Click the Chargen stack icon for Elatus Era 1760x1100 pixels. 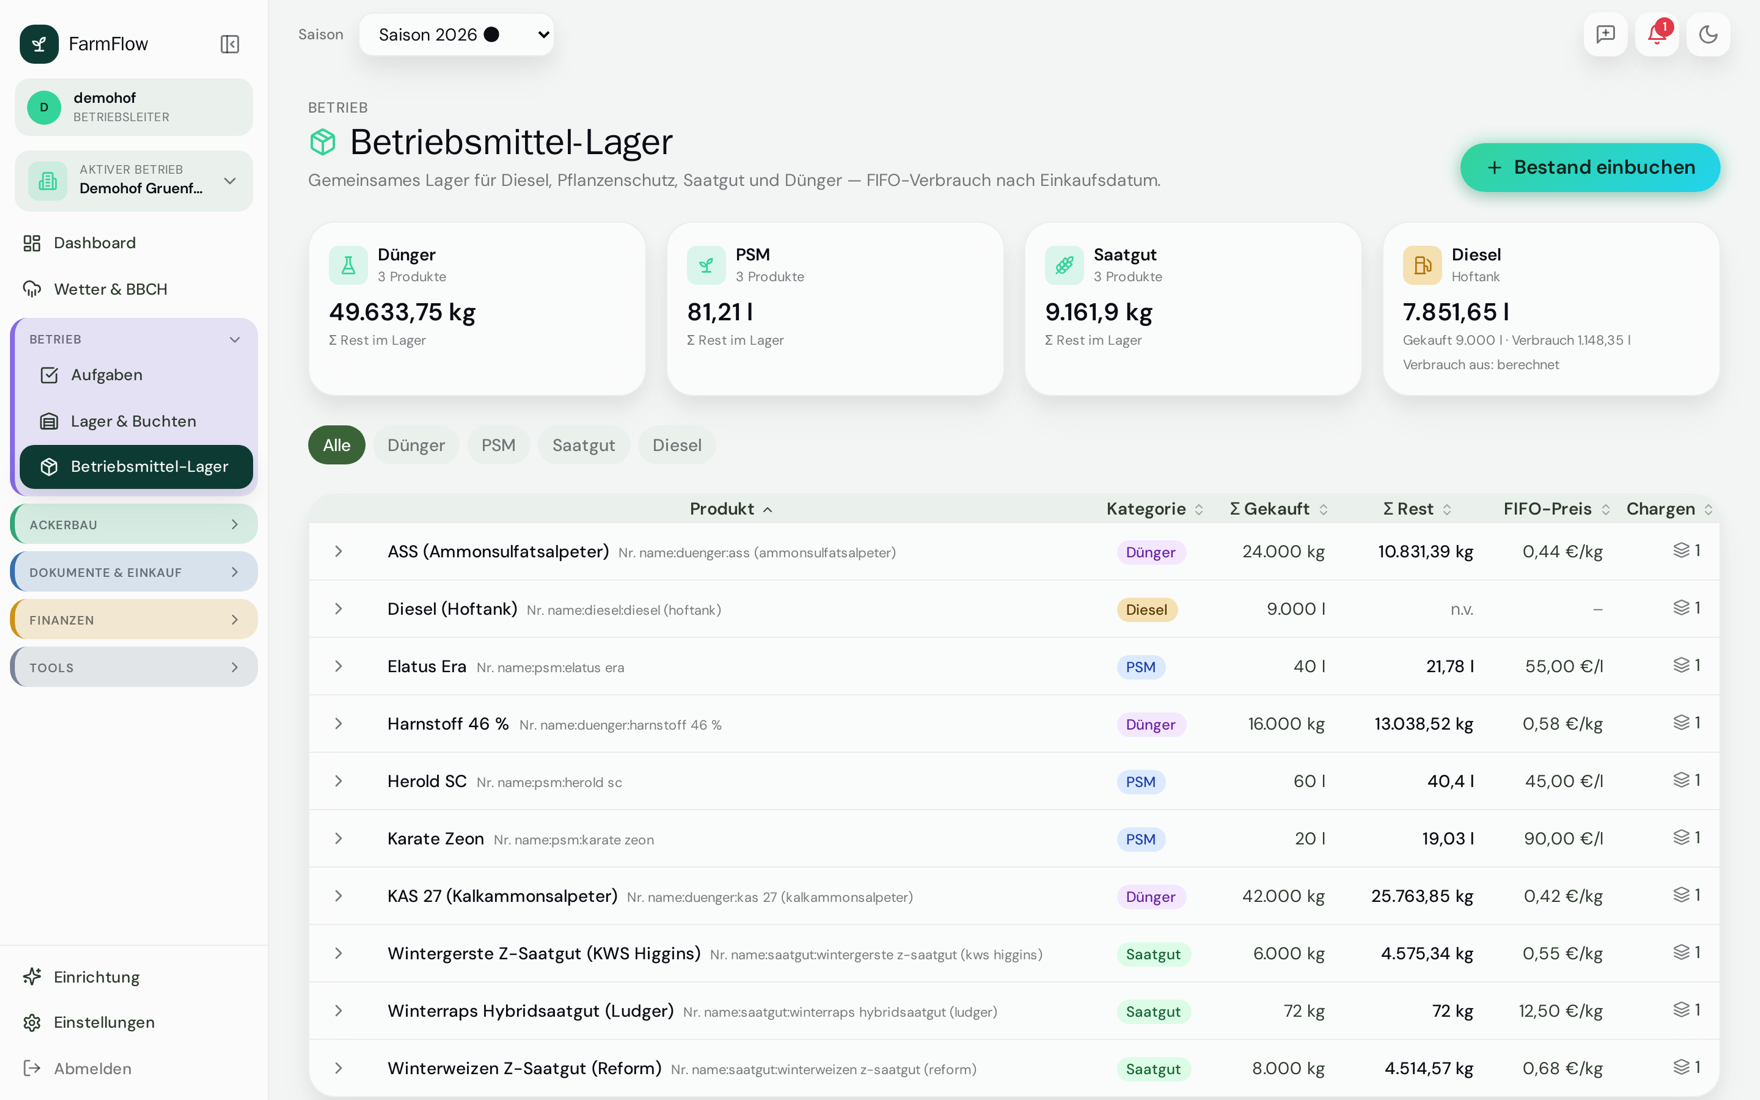pyautogui.click(x=1681, y=665)
